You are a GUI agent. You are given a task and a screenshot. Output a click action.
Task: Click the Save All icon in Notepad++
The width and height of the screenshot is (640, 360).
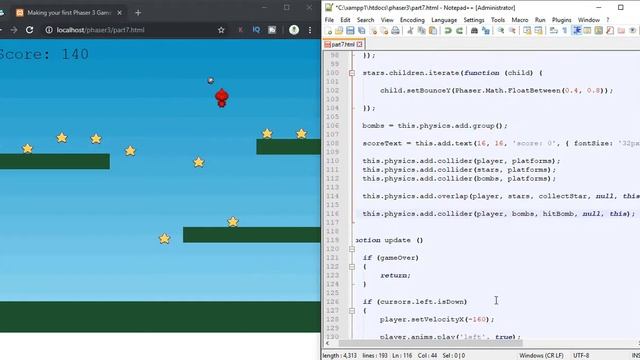362,31
